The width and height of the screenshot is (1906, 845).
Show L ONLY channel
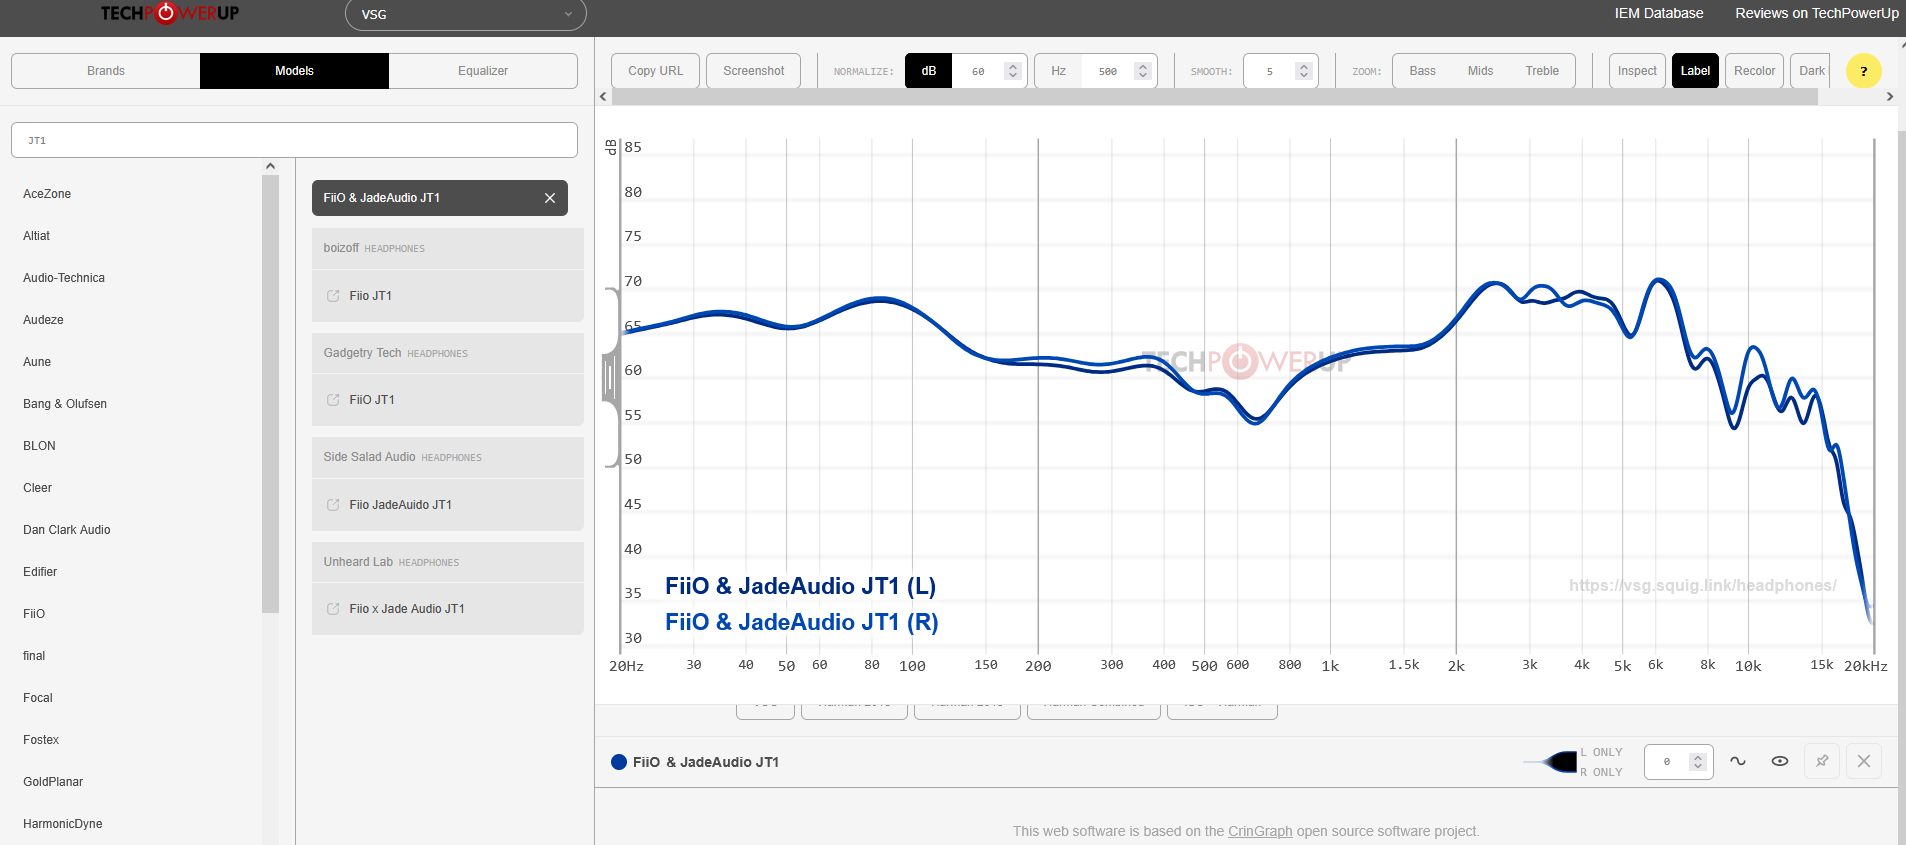click(1602, 752)
